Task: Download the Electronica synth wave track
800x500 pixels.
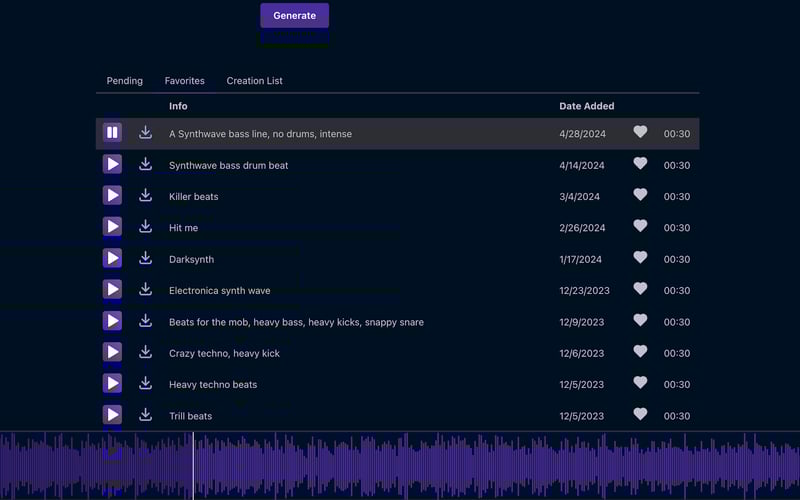Action: (145, 289)
